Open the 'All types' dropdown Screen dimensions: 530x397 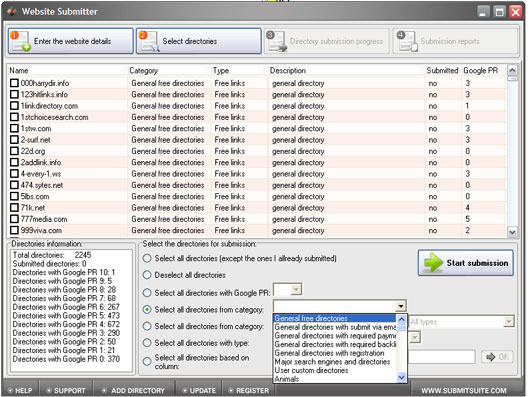(x=508, y=322)
